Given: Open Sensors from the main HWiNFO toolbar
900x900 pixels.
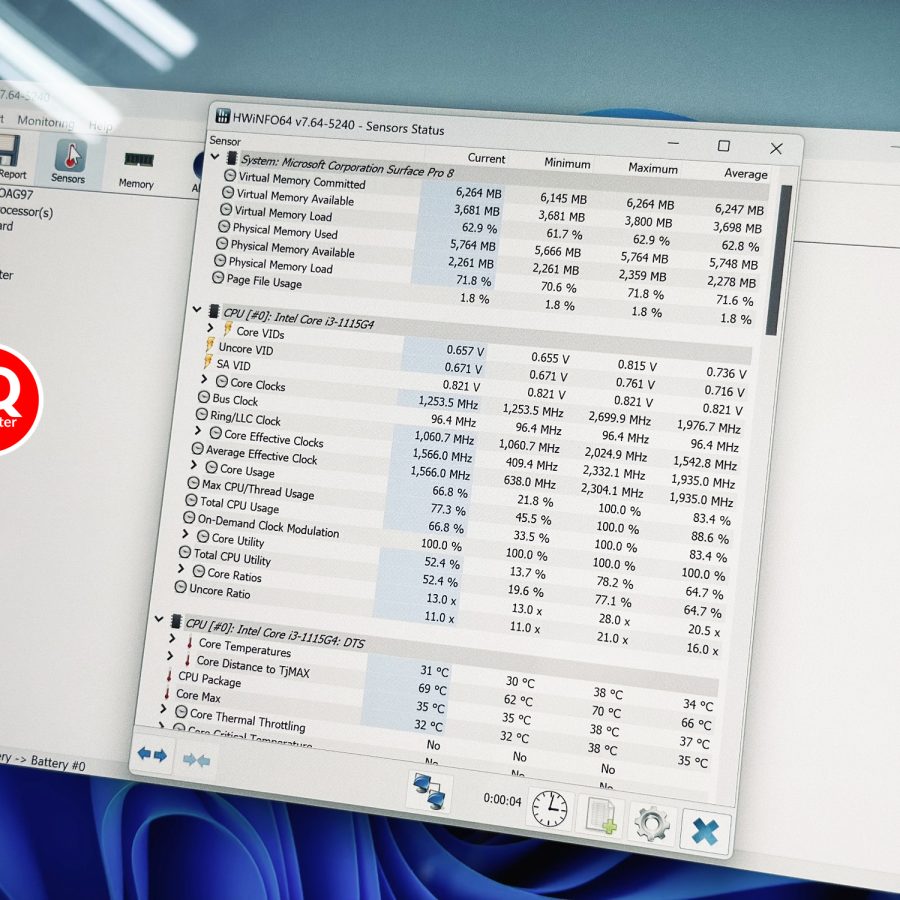Looking at the screenshot, I should [x=69, y=162].
